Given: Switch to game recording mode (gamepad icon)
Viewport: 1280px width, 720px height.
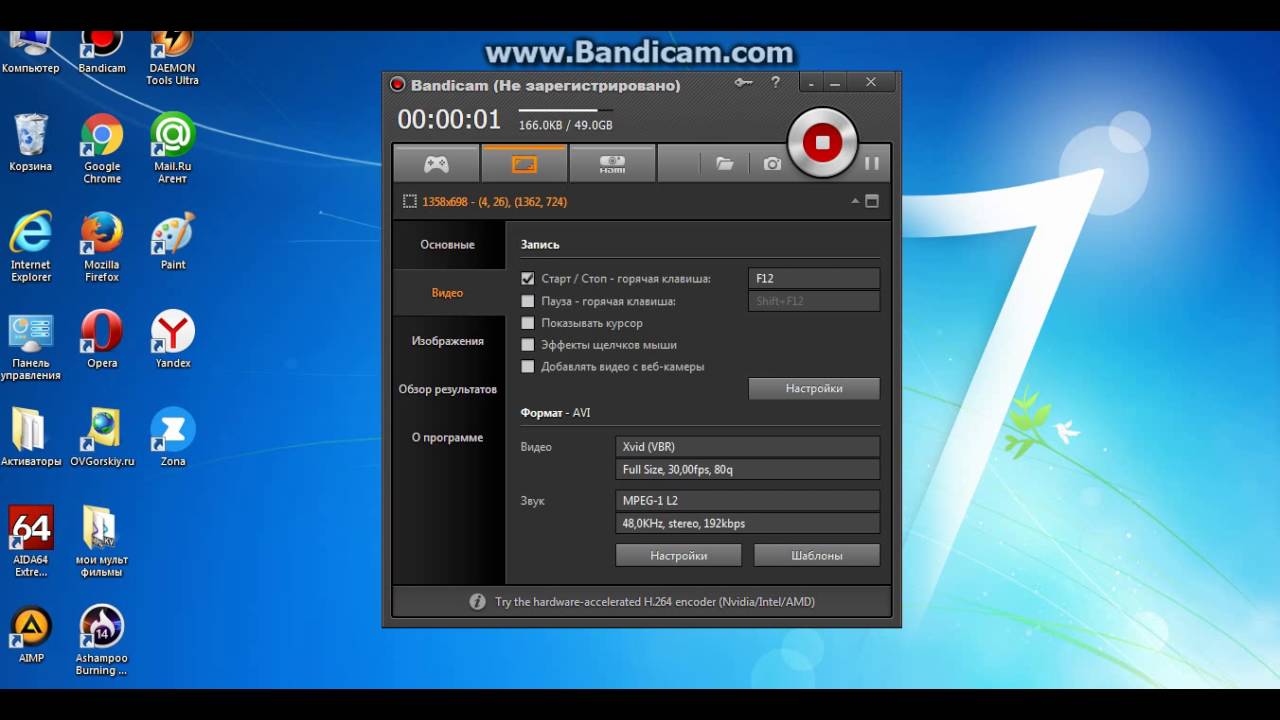Looking at the screenshot, I should [x=436, y=164].
